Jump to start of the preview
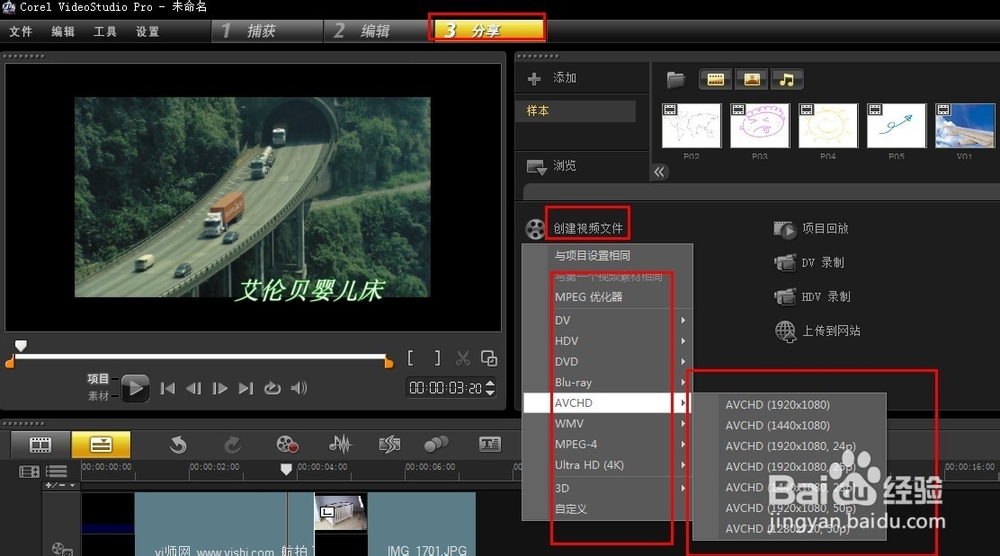Viewport: 1000px width, 556px height. tap(168, 388)
